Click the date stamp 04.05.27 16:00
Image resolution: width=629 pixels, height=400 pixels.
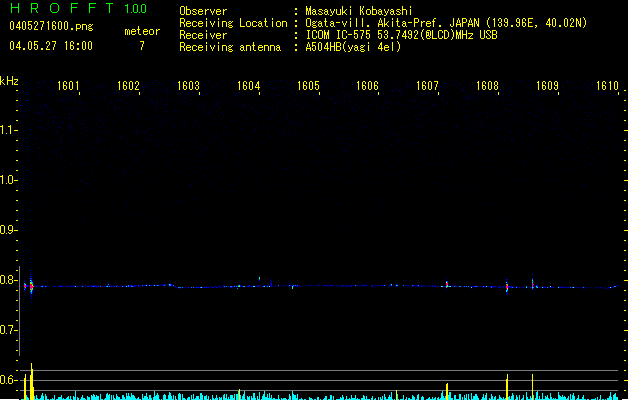pos(51,46)
